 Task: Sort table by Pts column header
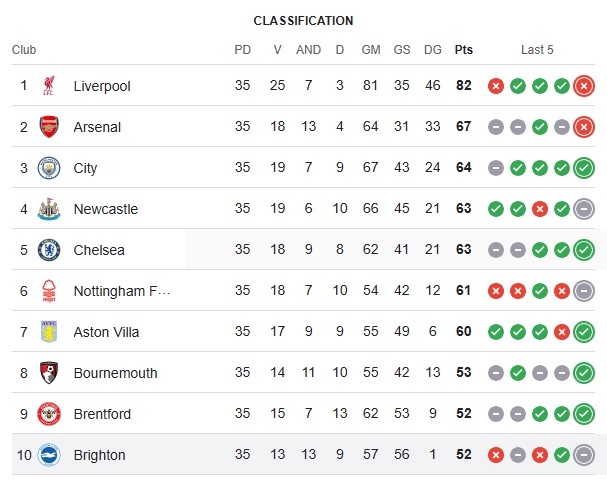coord(463,50)
